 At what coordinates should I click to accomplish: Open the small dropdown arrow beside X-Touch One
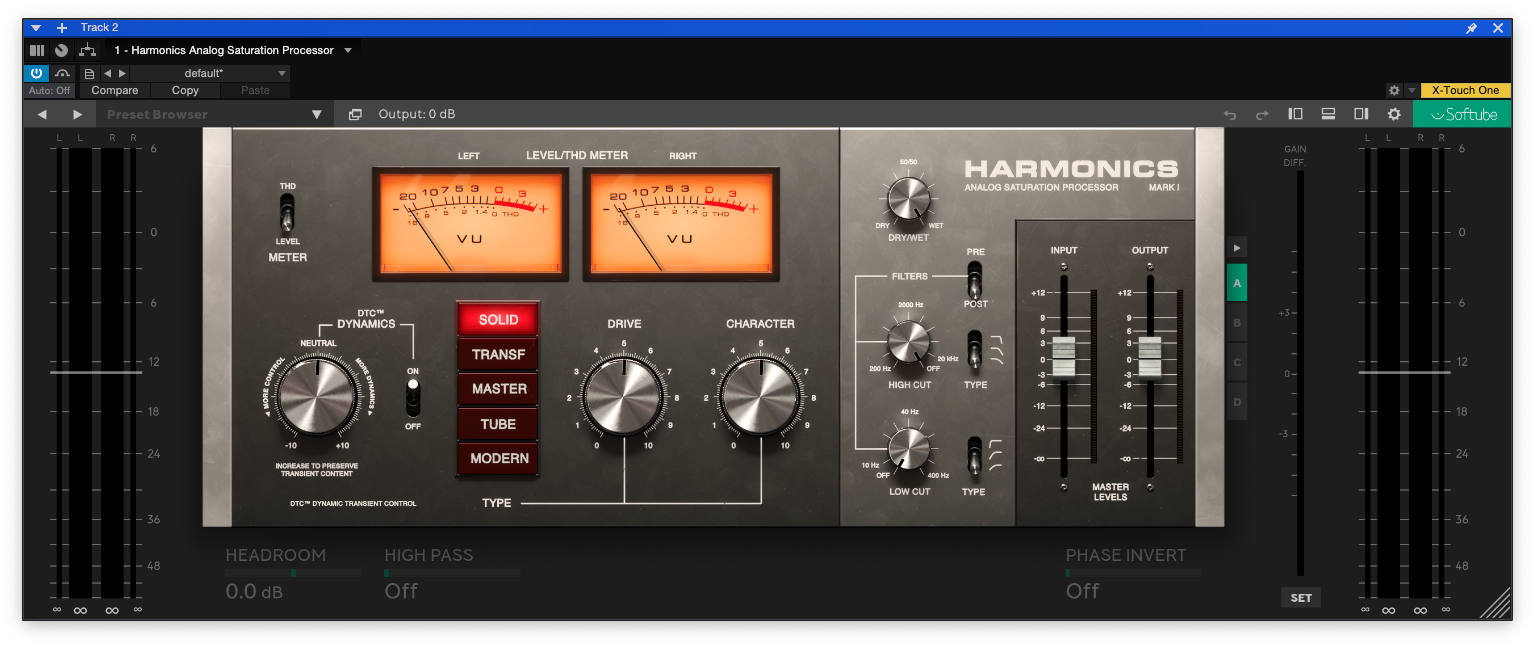(x=1412, y=90)
